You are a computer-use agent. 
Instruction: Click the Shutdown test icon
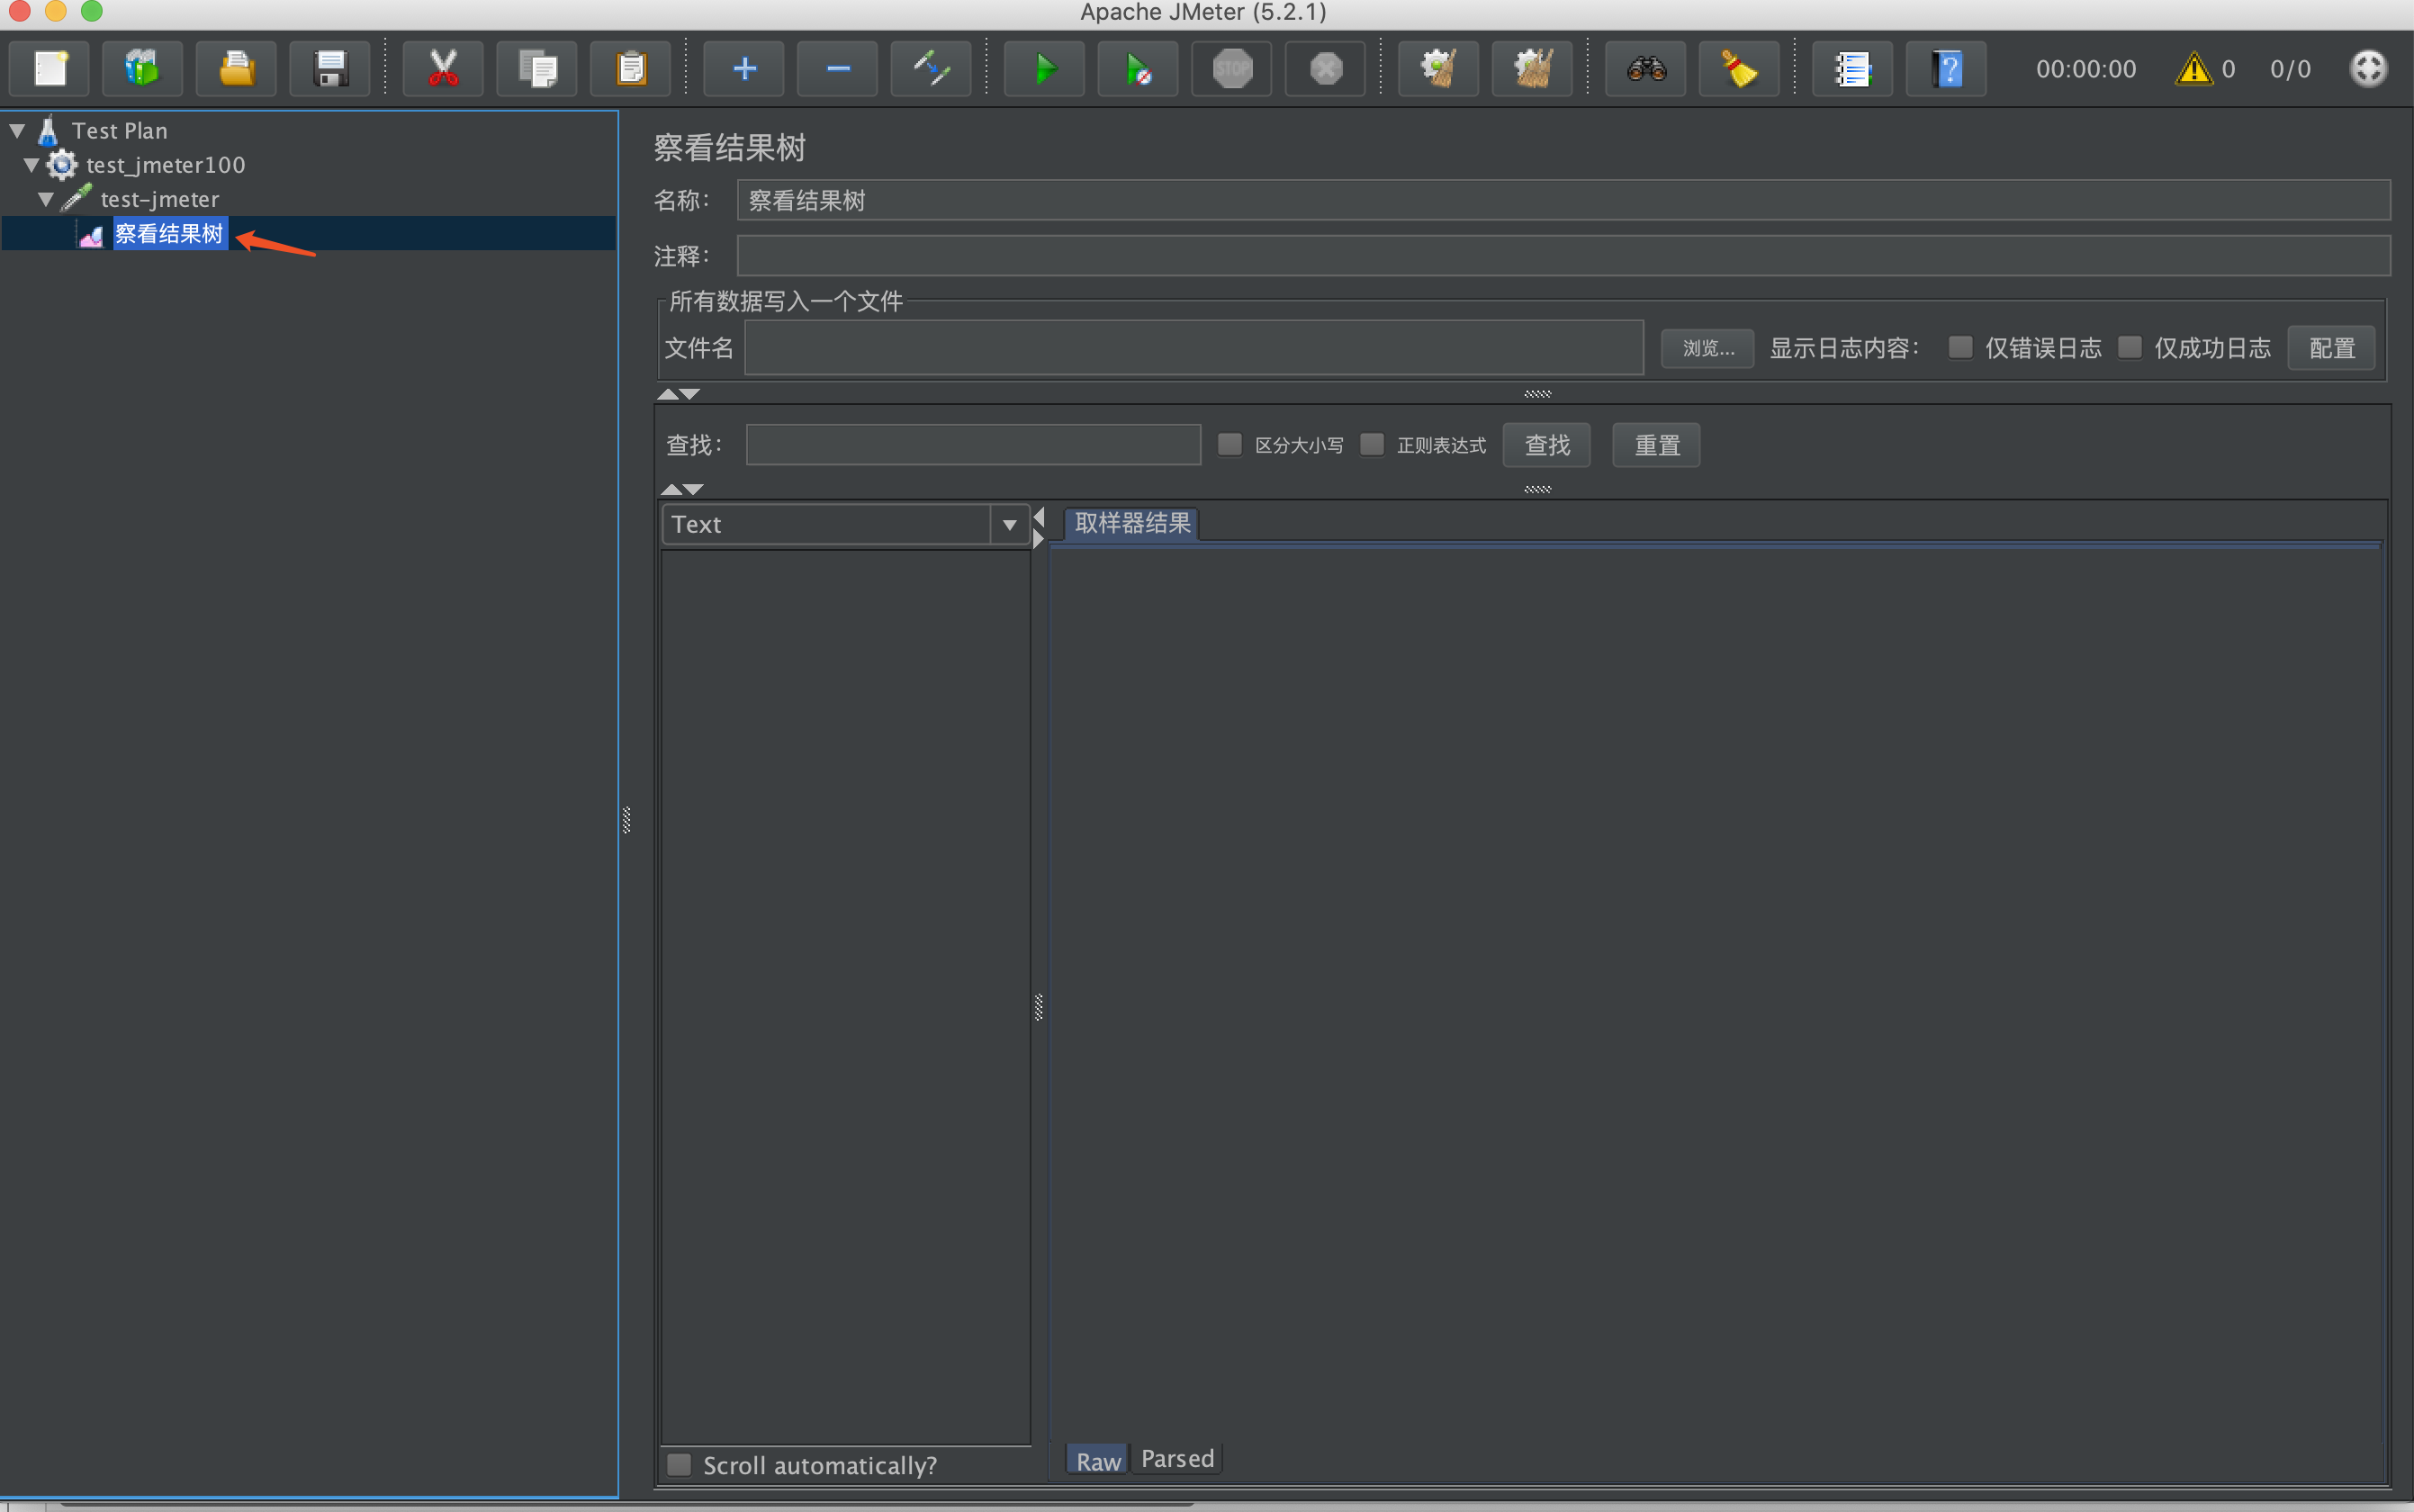point(1326,69)
